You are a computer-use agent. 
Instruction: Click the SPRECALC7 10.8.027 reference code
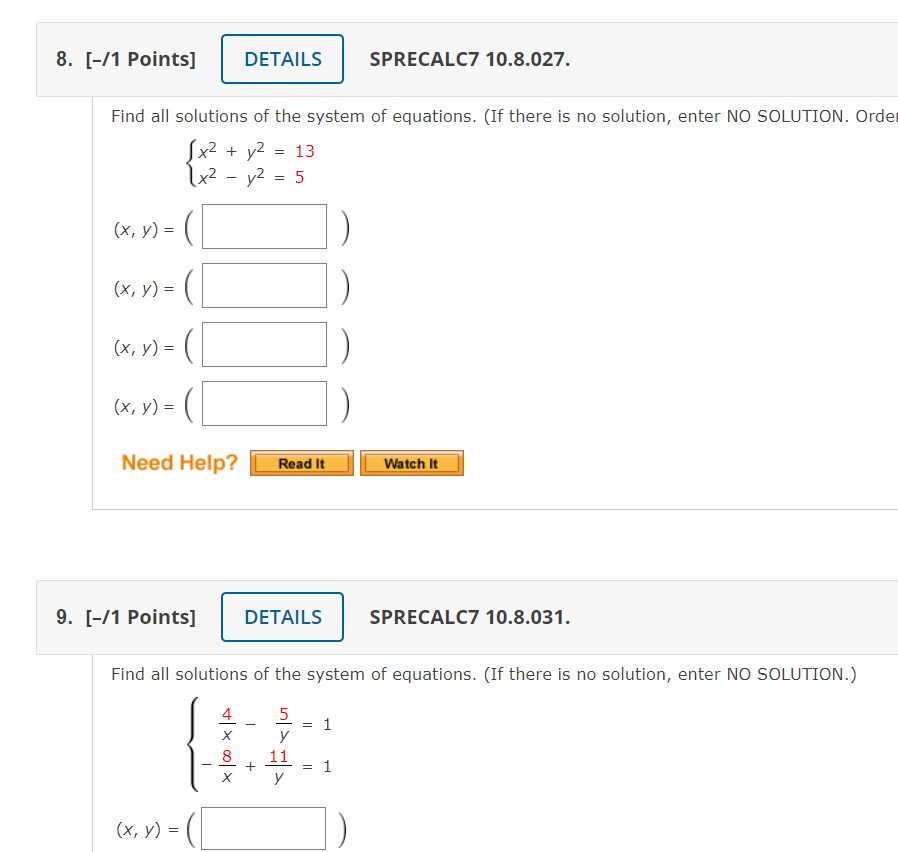point(470,59)
